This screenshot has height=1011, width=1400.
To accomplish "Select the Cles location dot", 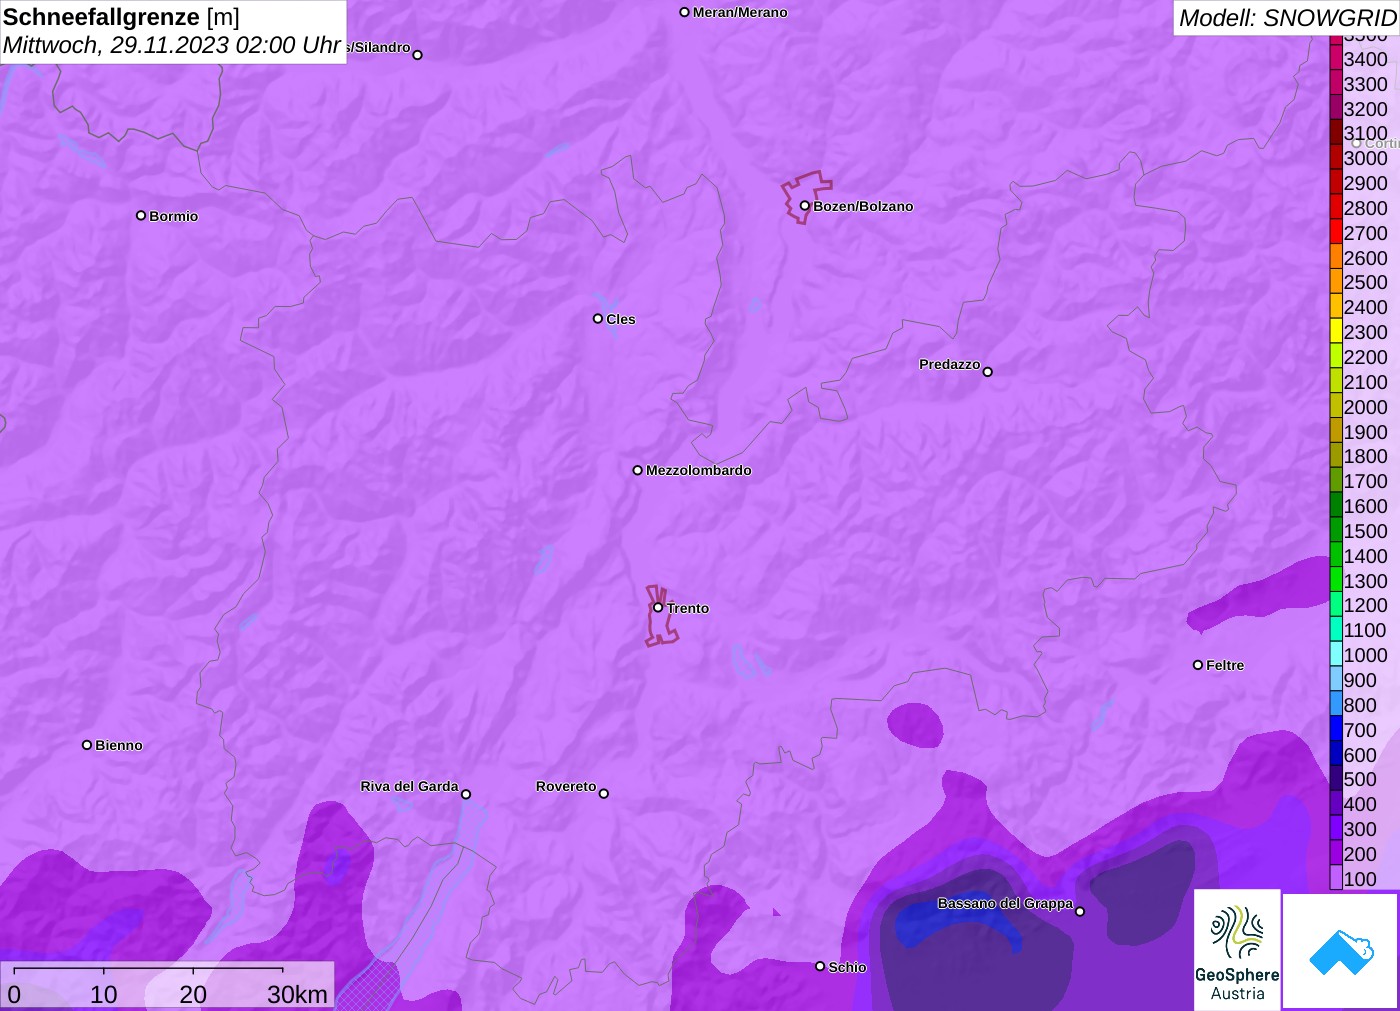I will click(598, 319).
